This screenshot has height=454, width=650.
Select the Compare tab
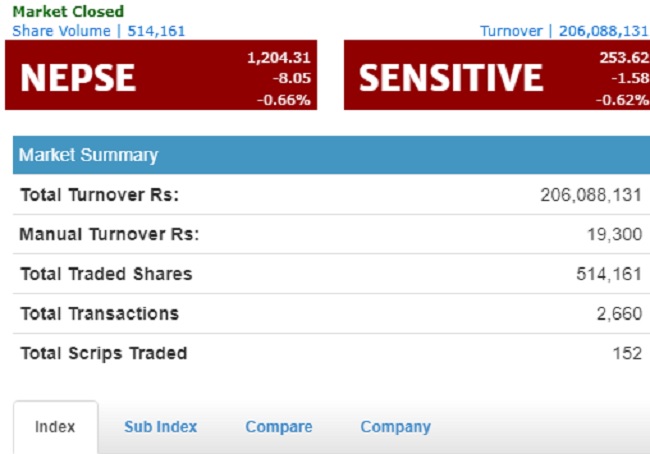[x=279, y=427]
